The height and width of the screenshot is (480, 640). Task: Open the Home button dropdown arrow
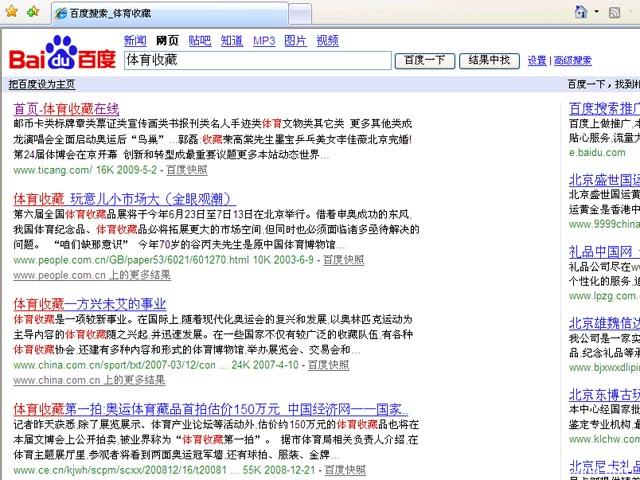click(x=596, y=12)
